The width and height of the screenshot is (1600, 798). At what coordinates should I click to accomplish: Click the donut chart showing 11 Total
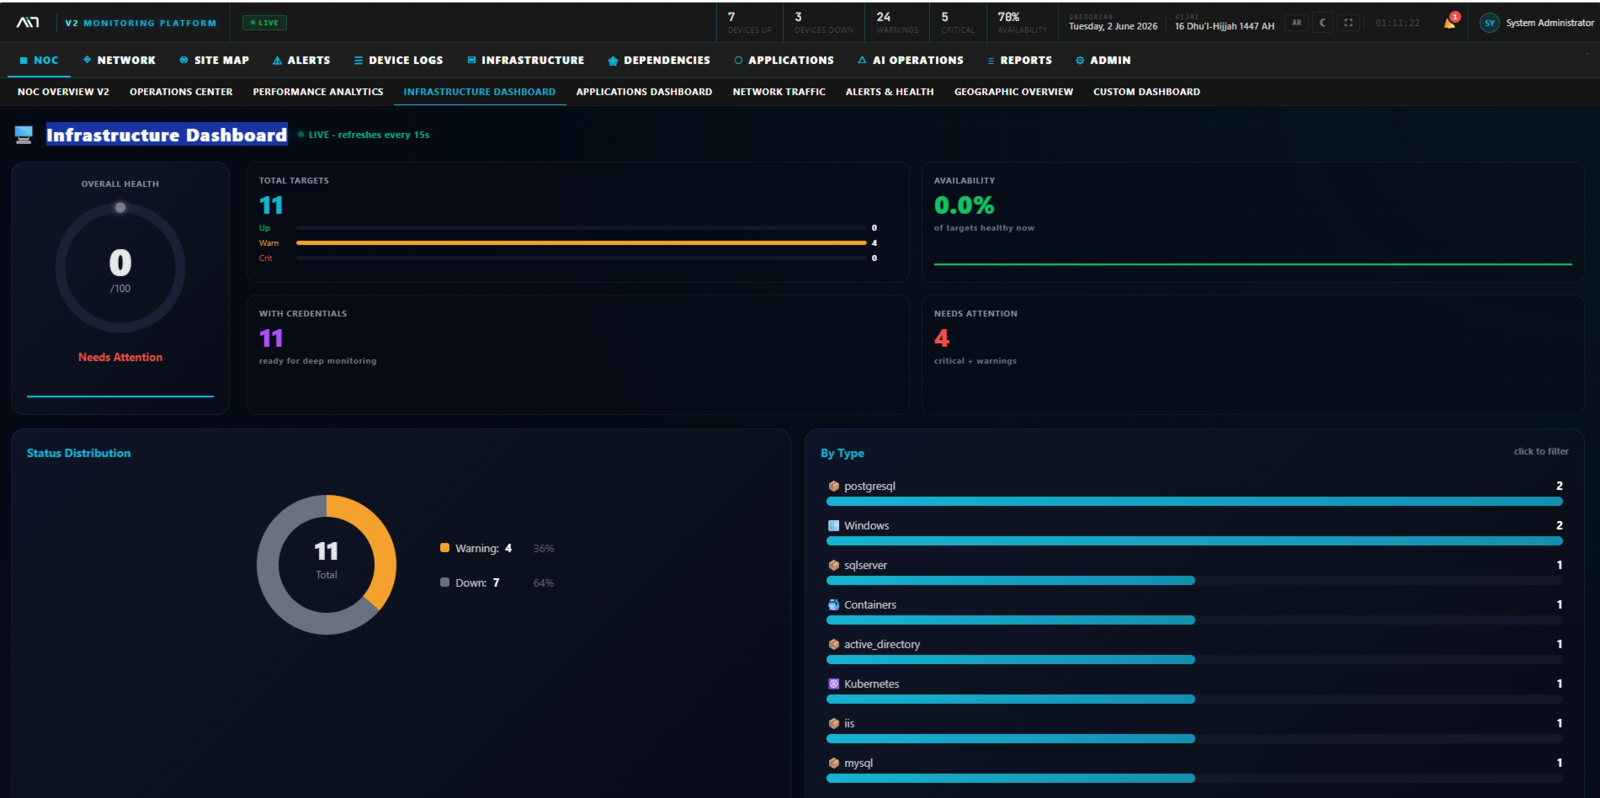(327, 564)
